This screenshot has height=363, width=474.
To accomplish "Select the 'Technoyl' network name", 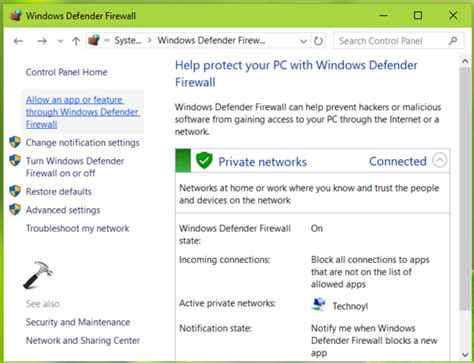I will [x=350, y=306].
